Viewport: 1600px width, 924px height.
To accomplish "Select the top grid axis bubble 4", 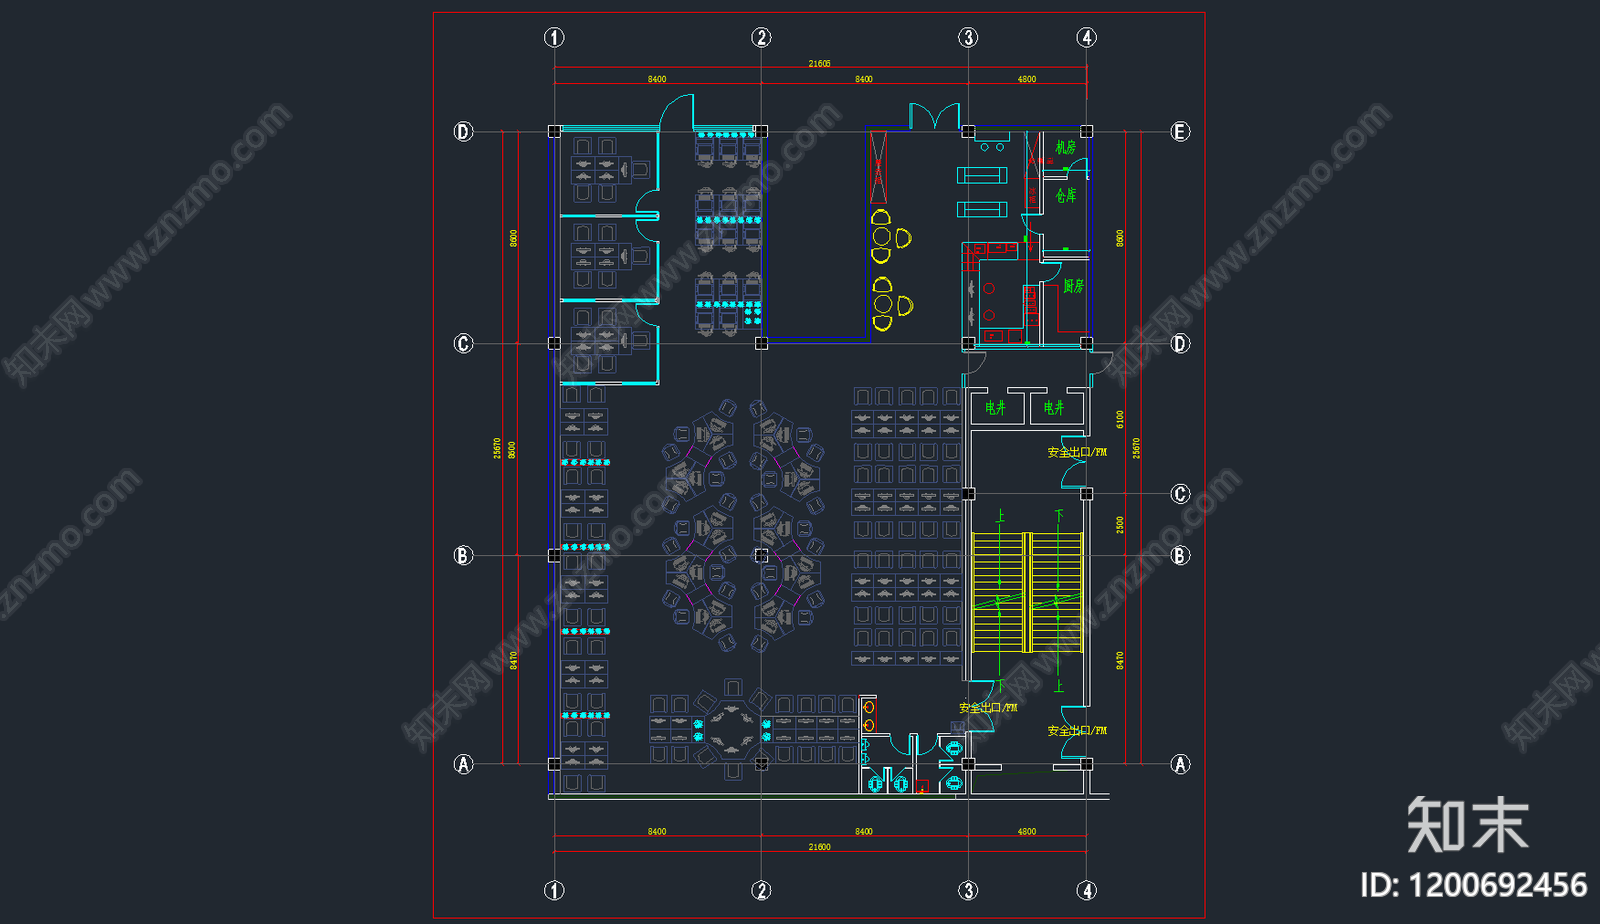I will [x=1086, y=38].
